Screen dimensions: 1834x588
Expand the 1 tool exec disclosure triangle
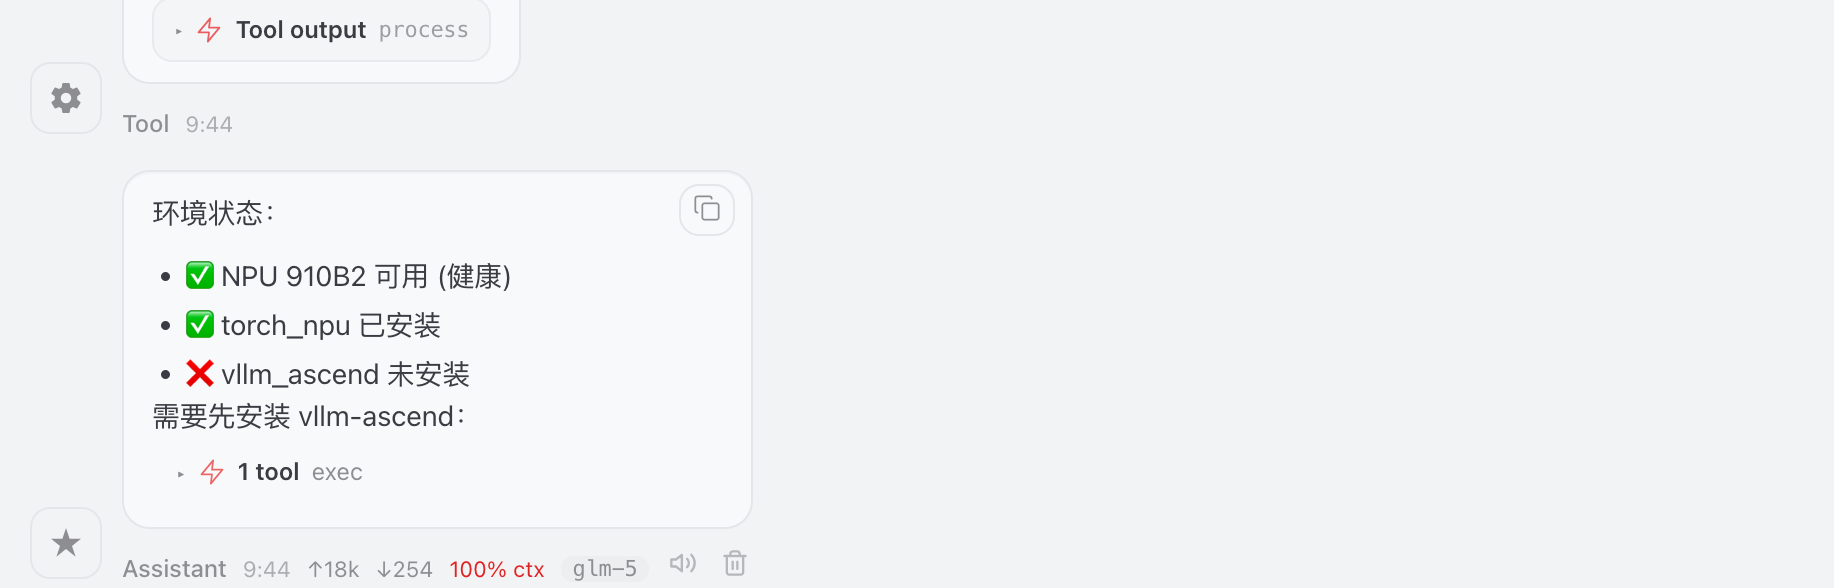181,473
